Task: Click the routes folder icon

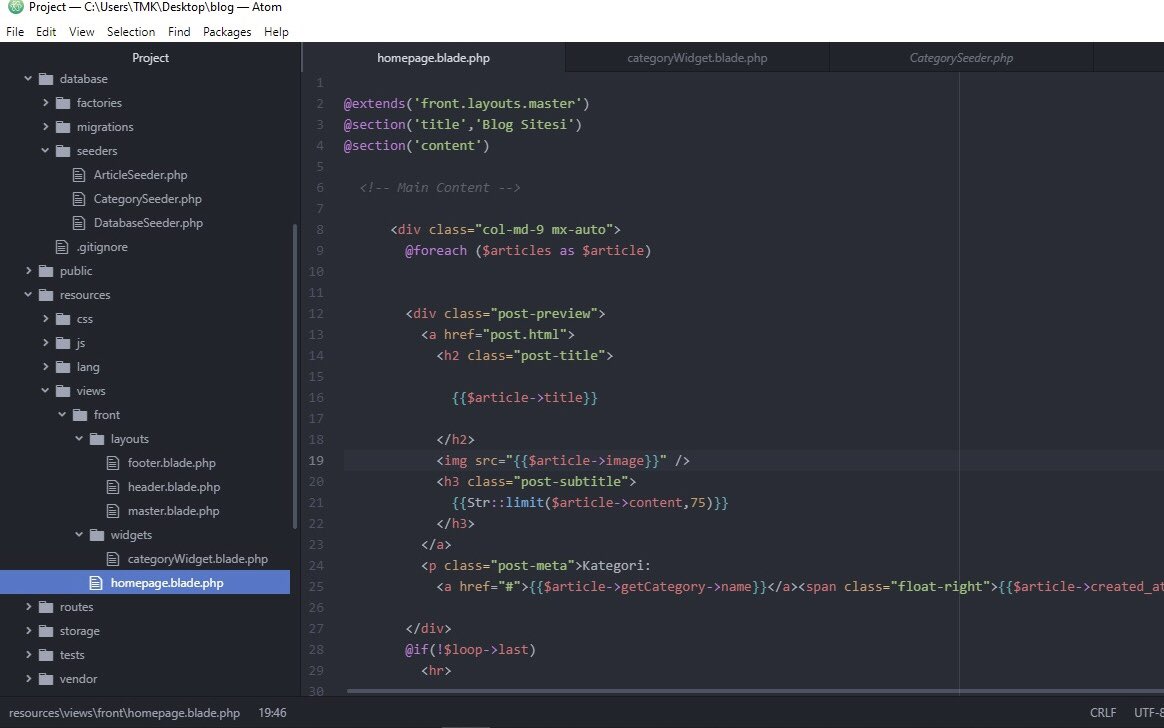Action: (x=46, y=607)
